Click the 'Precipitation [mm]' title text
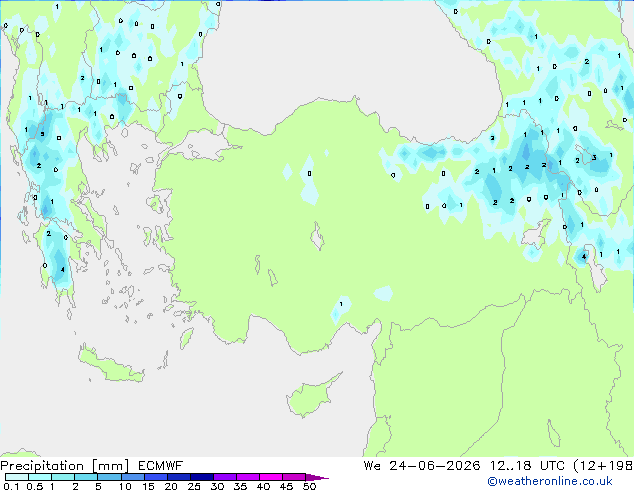The height and width of the screenshot is (490, 634). 64,466
